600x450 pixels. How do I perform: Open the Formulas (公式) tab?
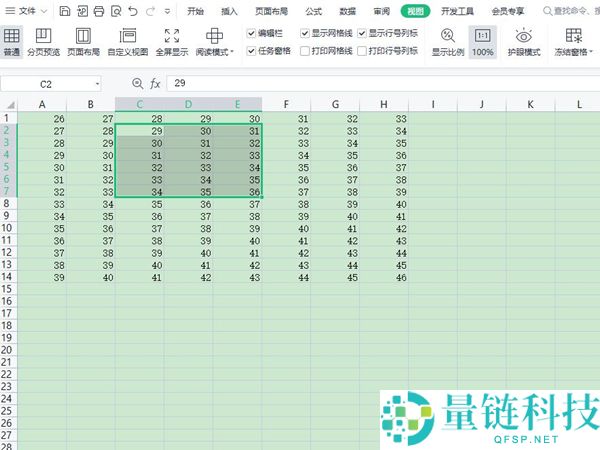313,11
